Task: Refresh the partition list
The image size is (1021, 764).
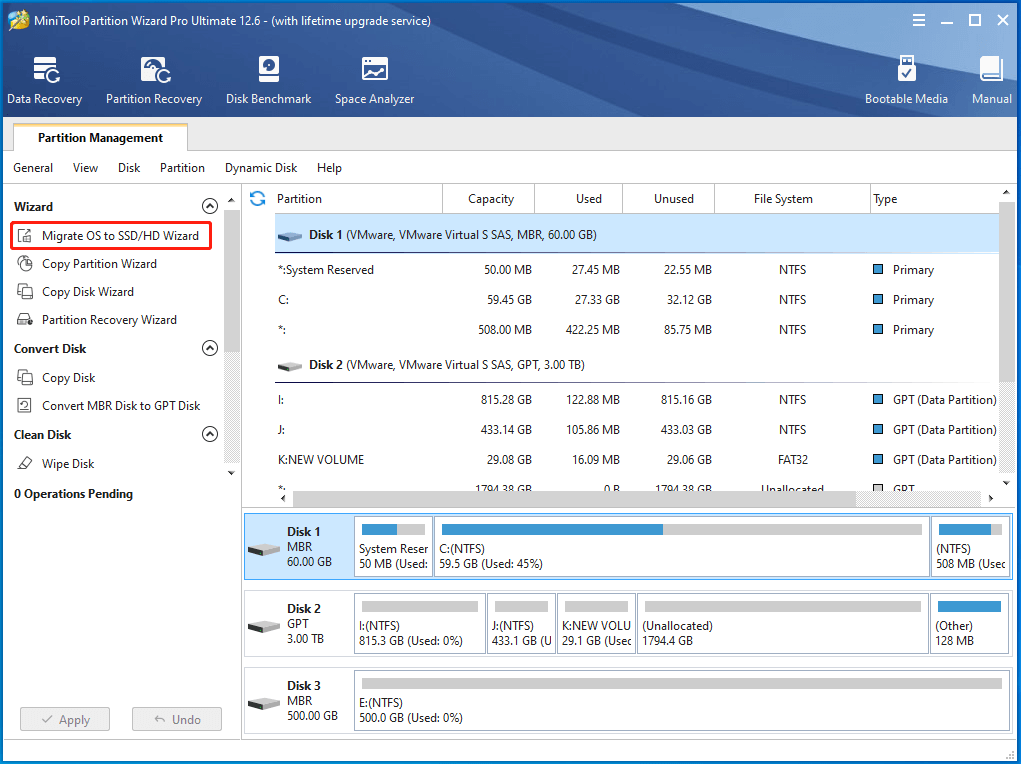Action: pyautogui.click(x=257, y=198)
